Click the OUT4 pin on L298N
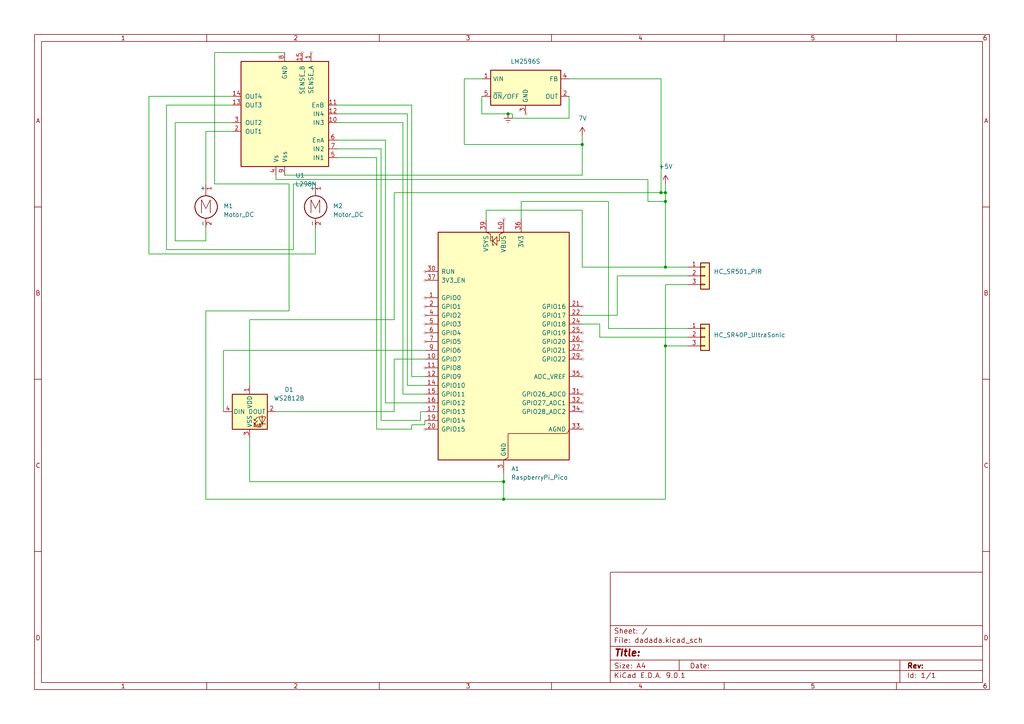 tap(253, 97)
